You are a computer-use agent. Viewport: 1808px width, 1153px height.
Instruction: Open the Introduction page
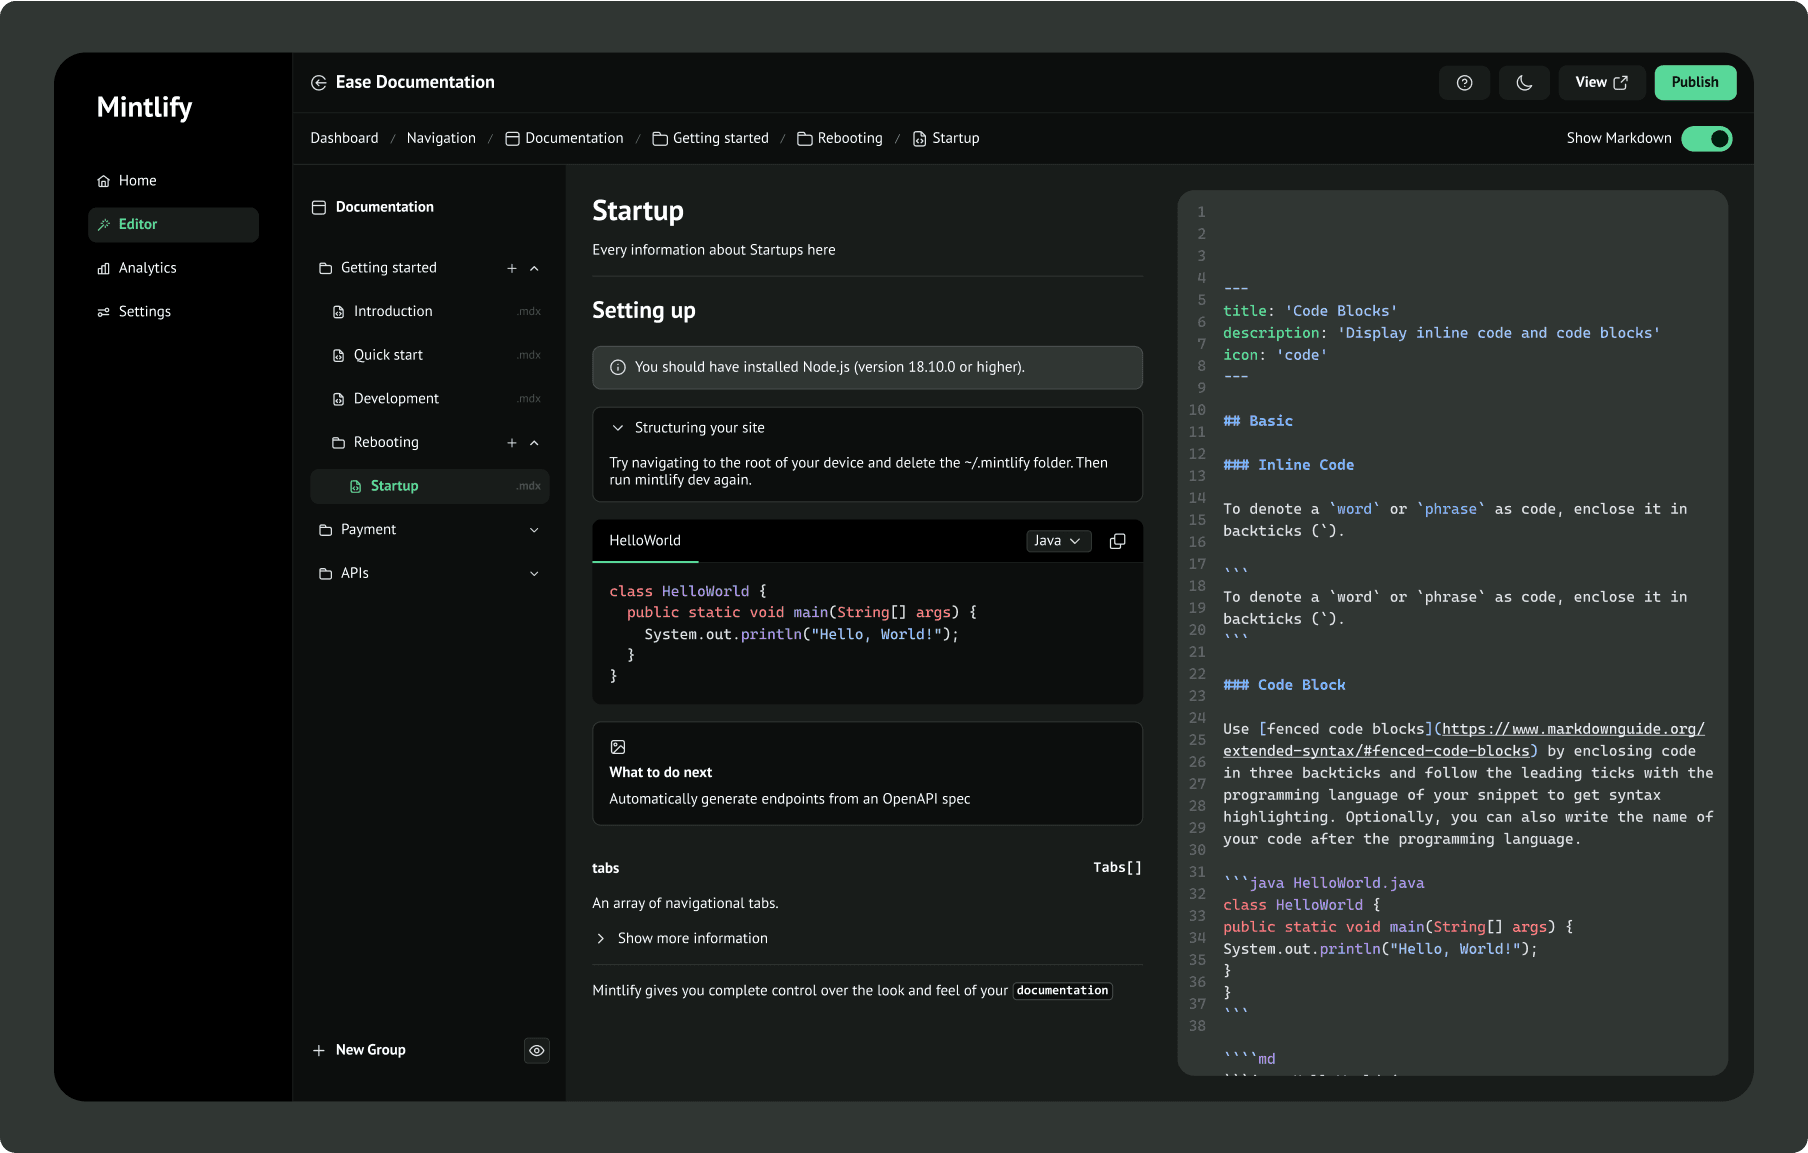pyautogui.click(x=430, y=312)
